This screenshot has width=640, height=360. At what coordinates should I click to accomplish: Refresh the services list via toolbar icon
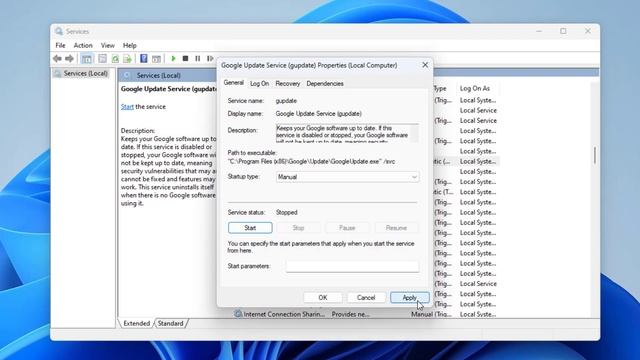tap(115, 59)
